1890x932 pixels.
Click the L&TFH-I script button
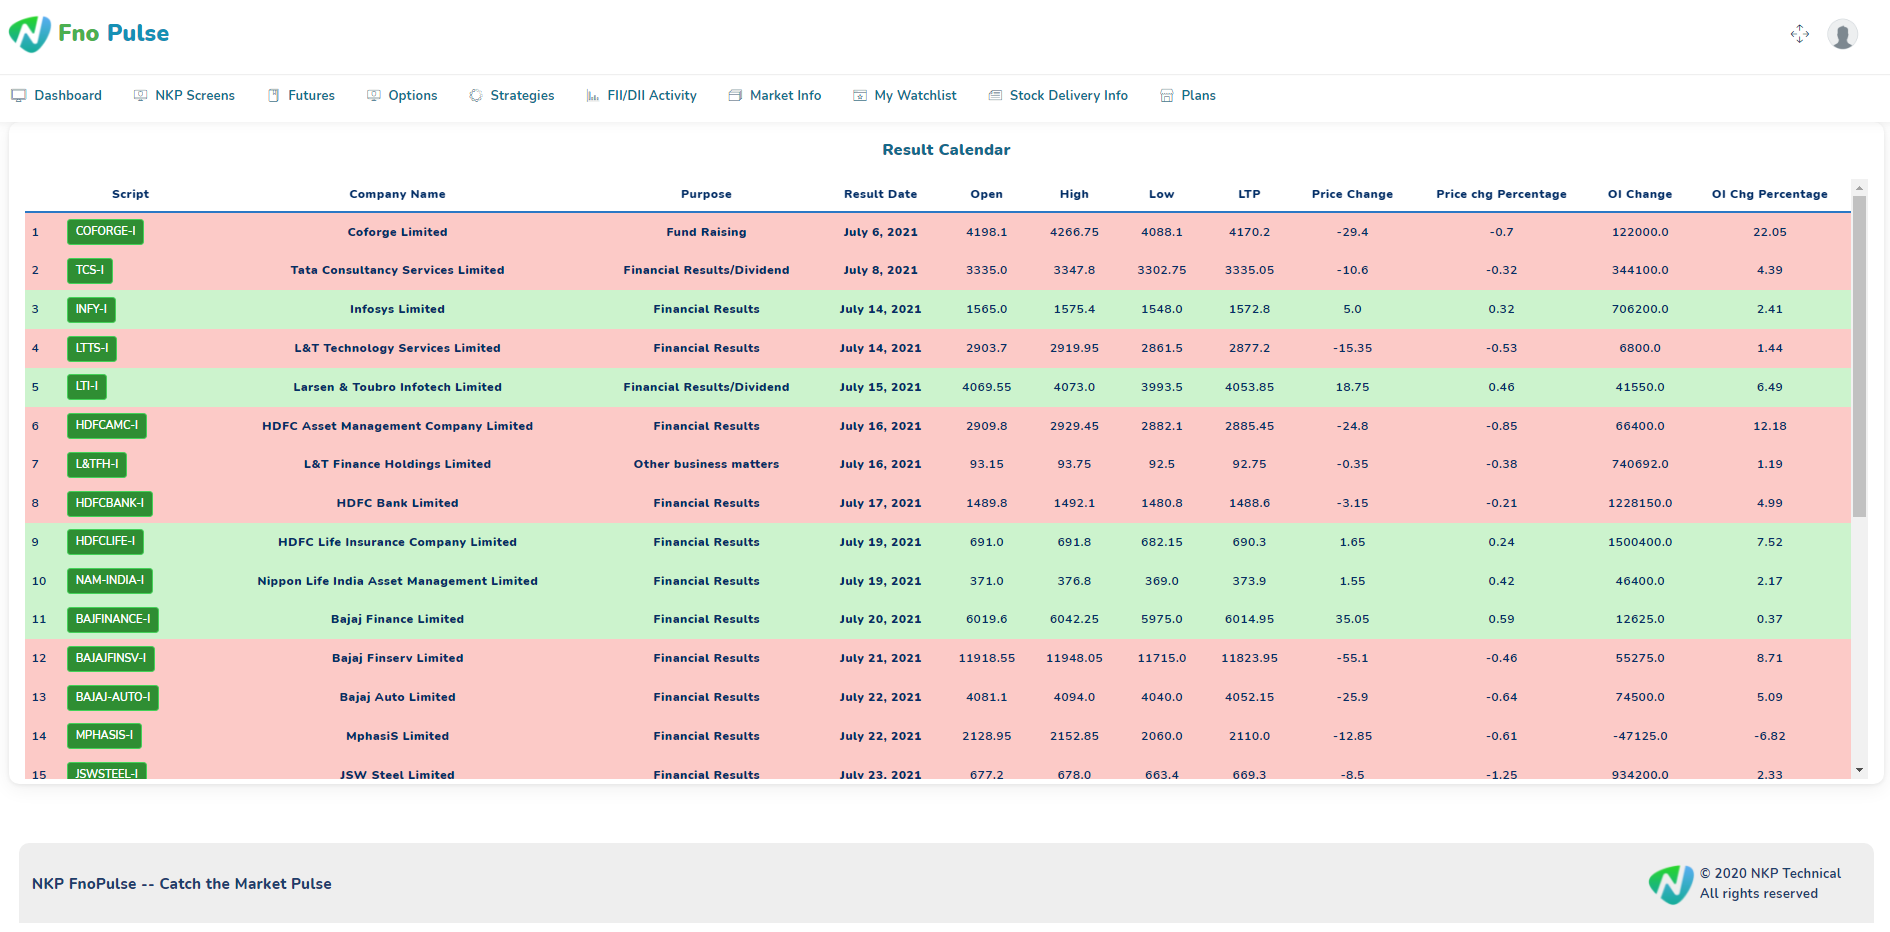97,465
